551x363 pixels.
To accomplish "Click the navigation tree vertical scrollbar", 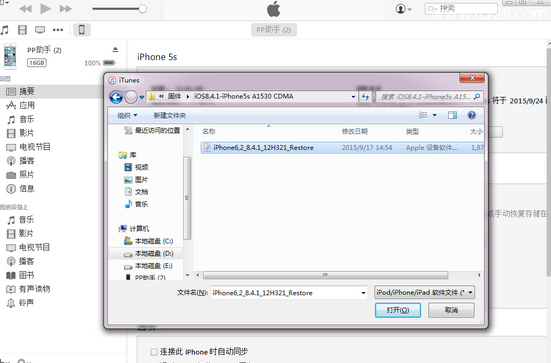I will 187,198.
